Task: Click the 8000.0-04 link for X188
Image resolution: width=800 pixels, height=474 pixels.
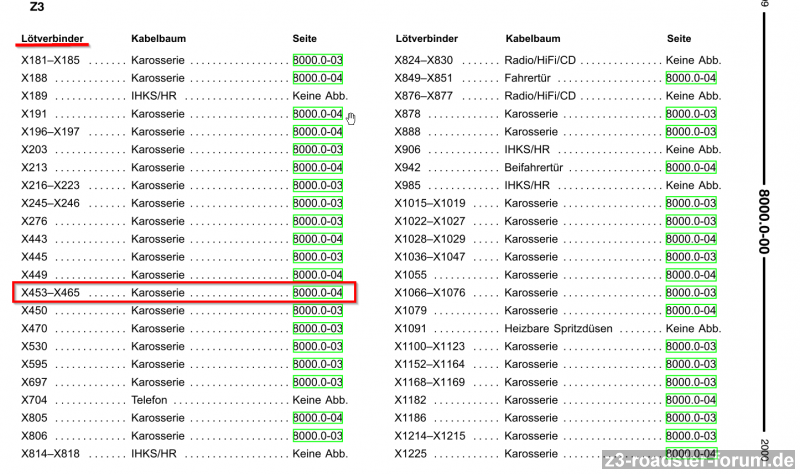Action: coord(318,78)
